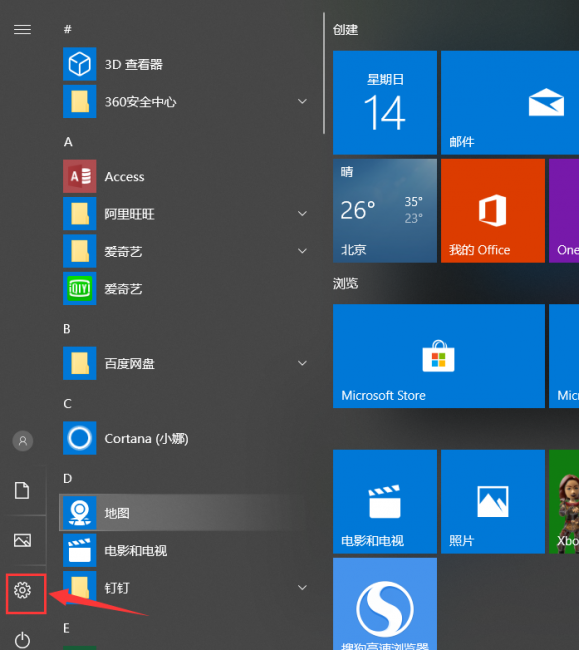This screenshot has height=650, width=579.
Task: Click the D section letter header
Action: pos(68,479)
